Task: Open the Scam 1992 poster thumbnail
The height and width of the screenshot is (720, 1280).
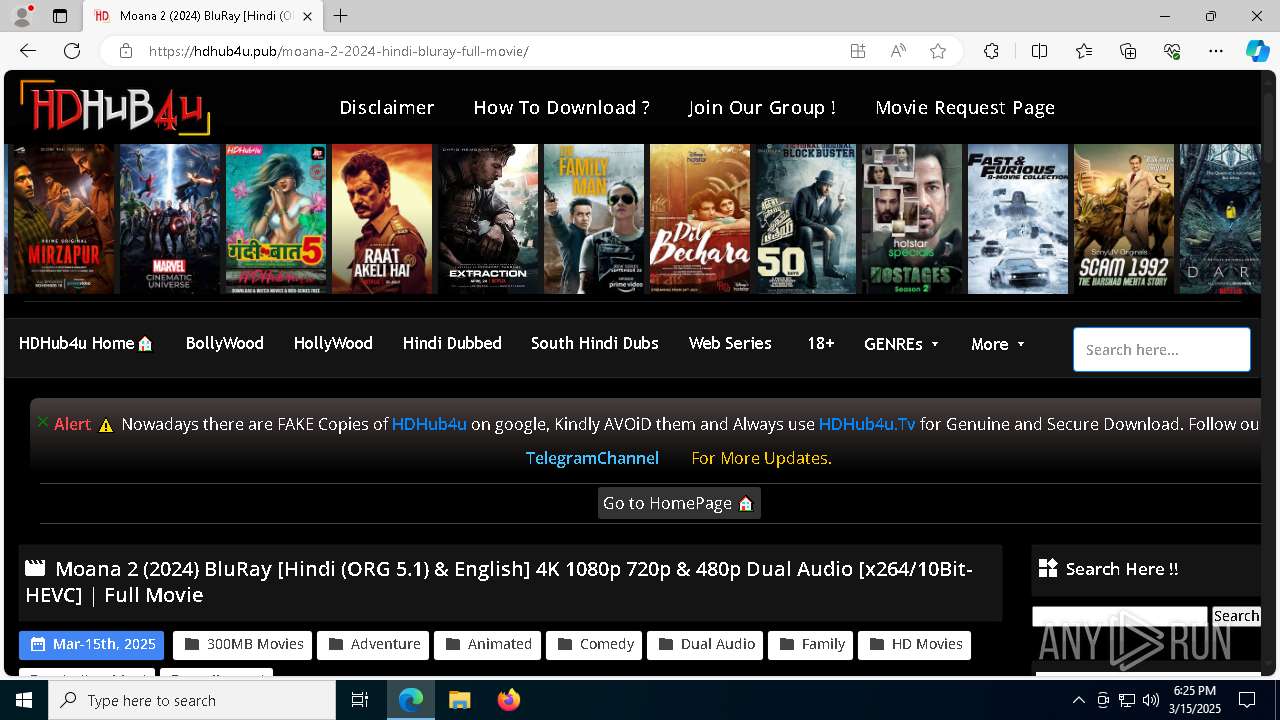Action: pyautogui.click(x=1124, y=219)
